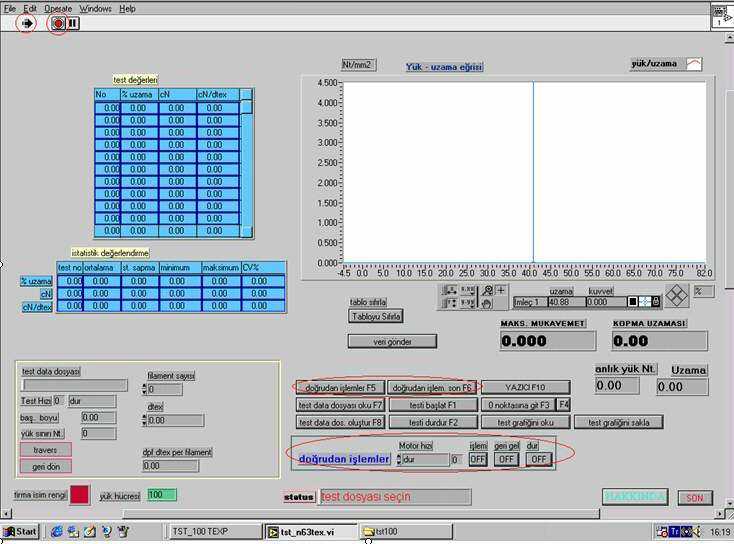Click the Tr language indicator in tray
The height and width of the screenshot is (544, 734).
[x=675, y=531]
